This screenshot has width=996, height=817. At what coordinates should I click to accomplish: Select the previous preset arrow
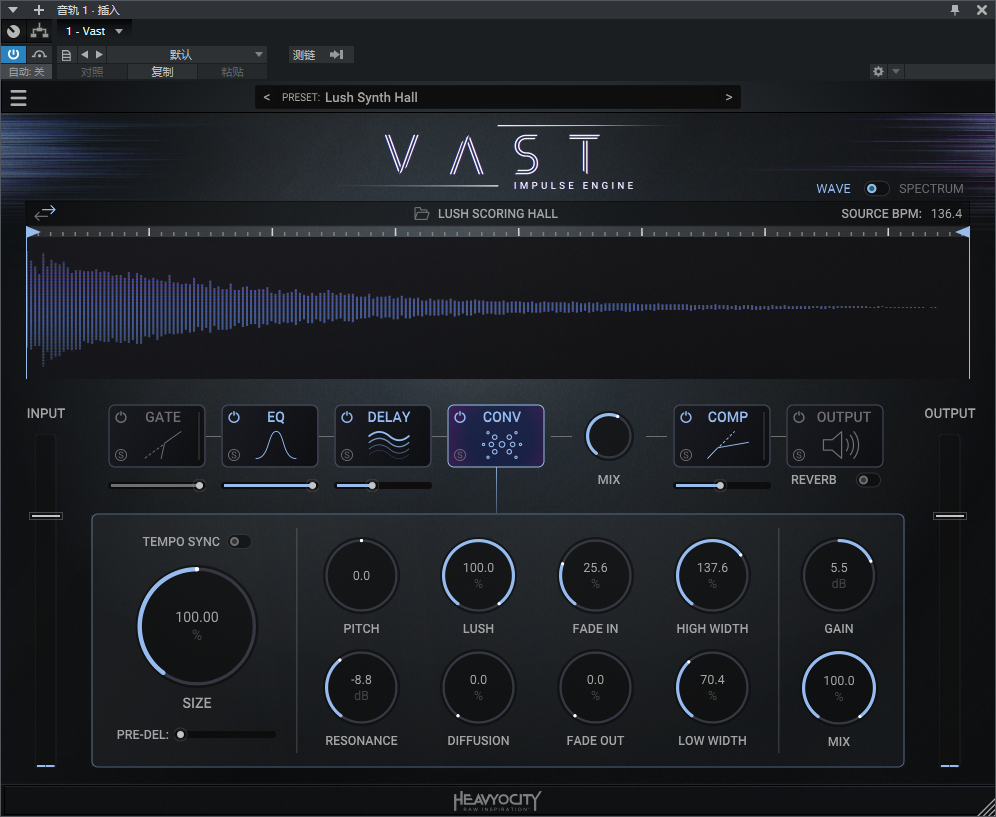[x=267, y=97]
